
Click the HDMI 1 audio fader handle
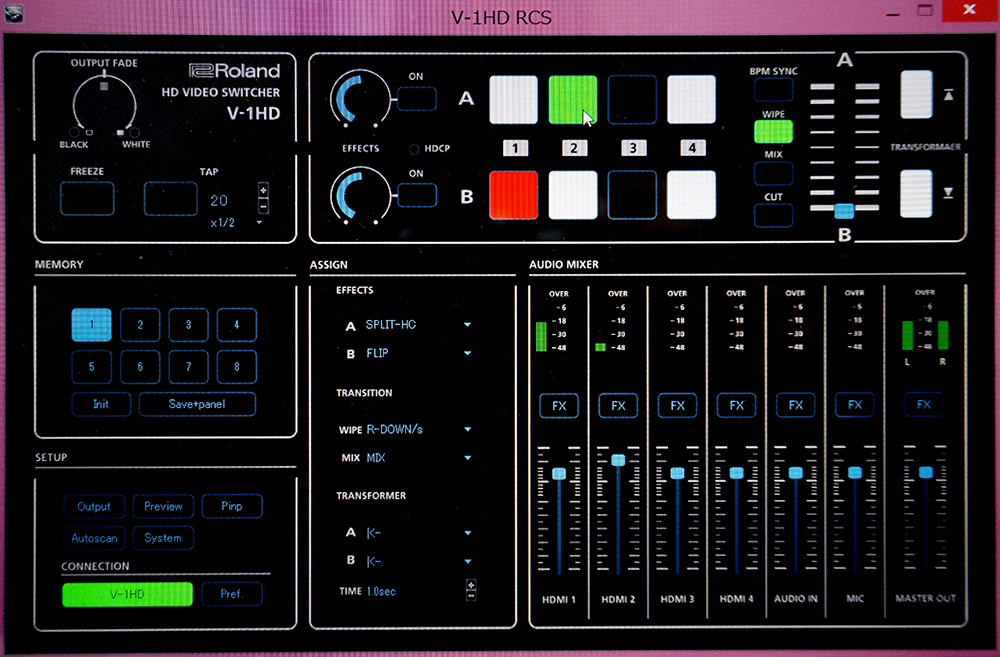point(559,473)
